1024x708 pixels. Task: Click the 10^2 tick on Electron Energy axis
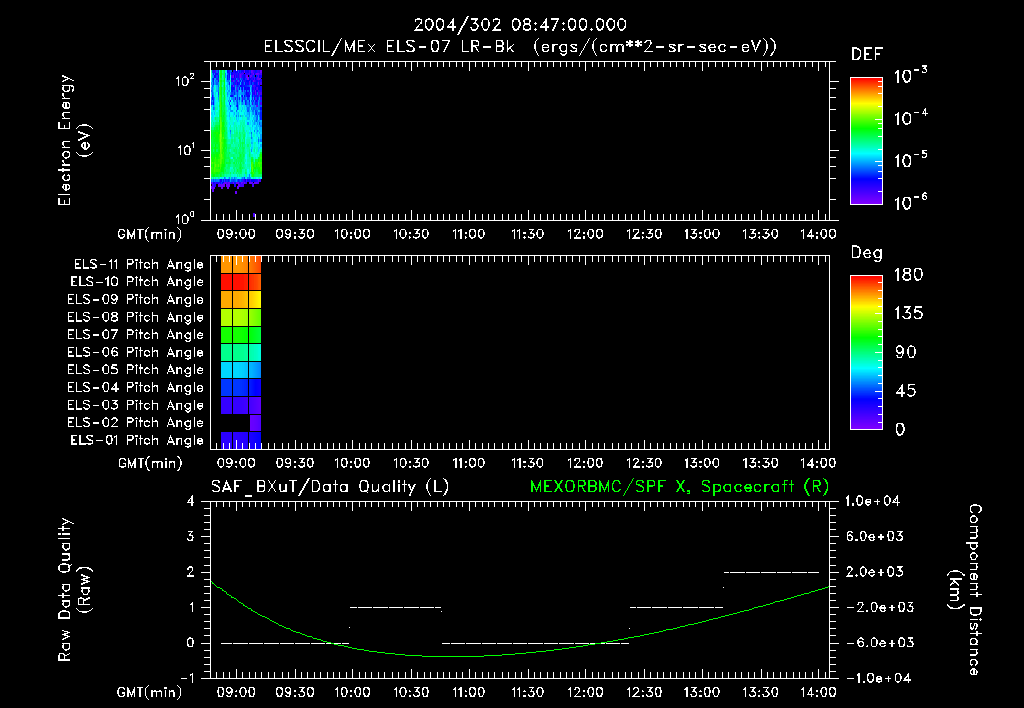click(186, 81)
